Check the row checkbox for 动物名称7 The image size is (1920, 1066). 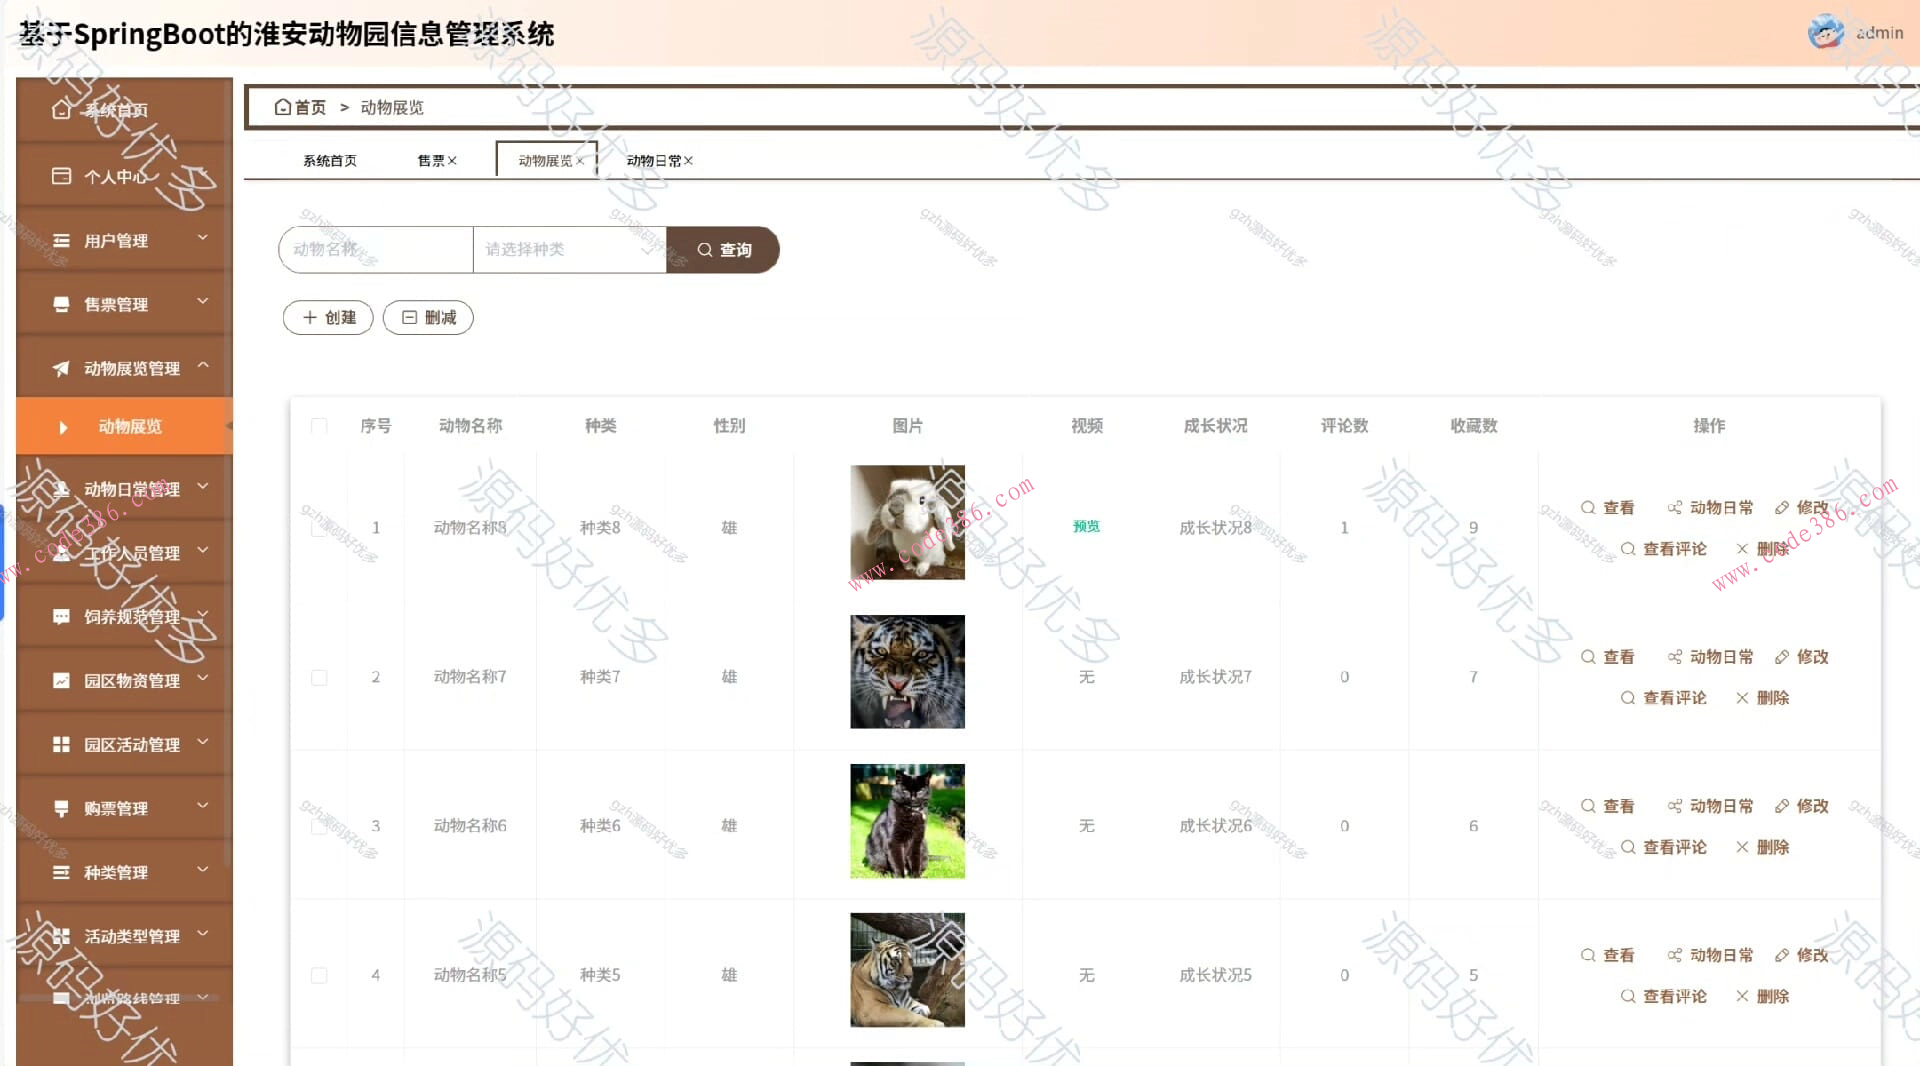pos(319,677)
